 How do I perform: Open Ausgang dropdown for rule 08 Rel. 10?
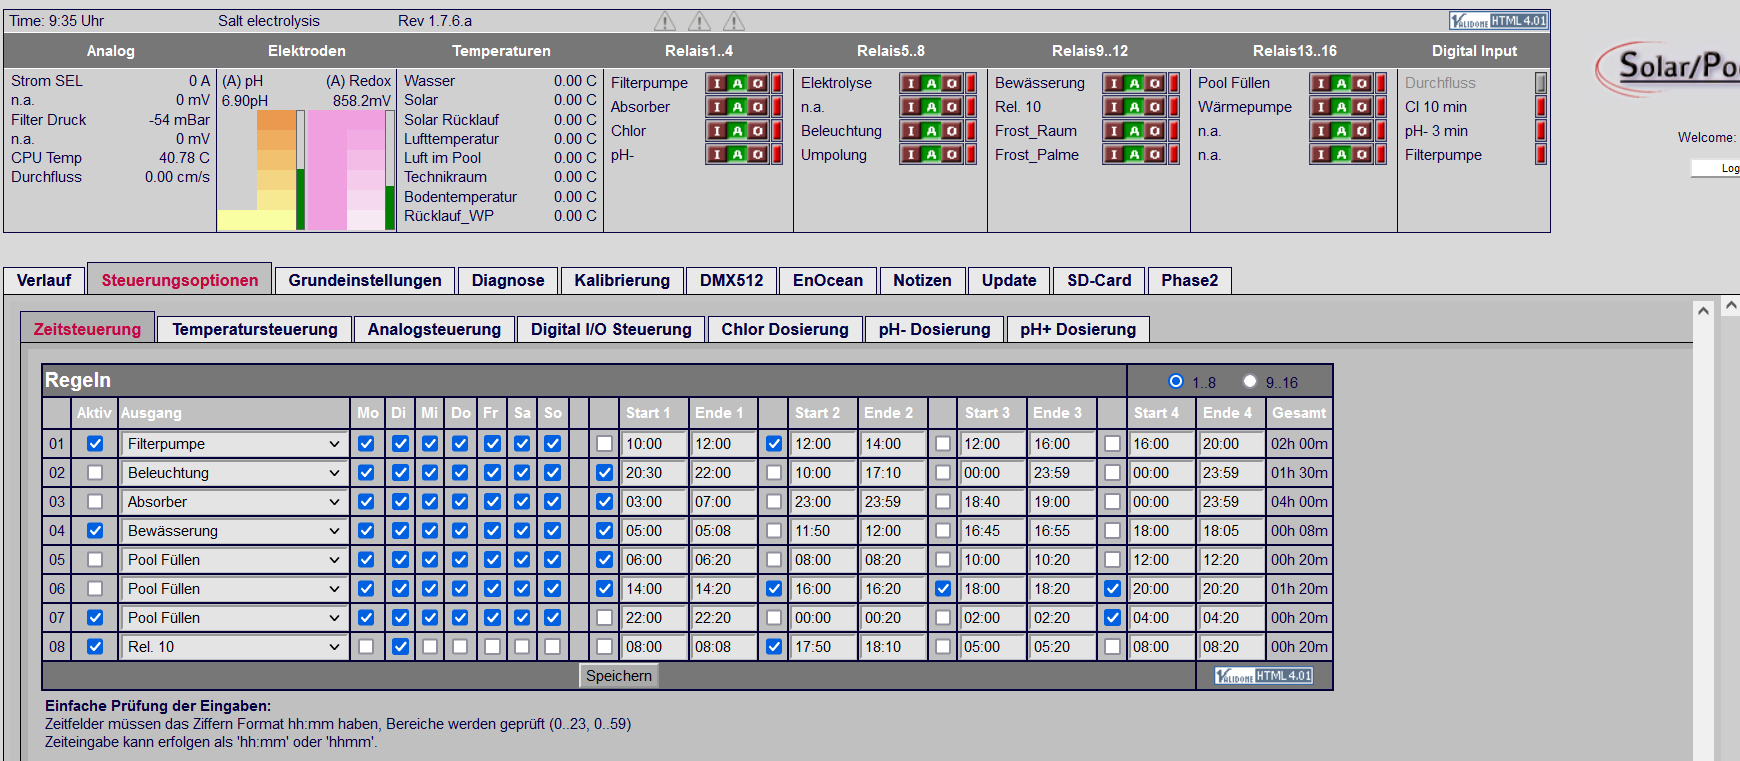(x=234, y=647)
